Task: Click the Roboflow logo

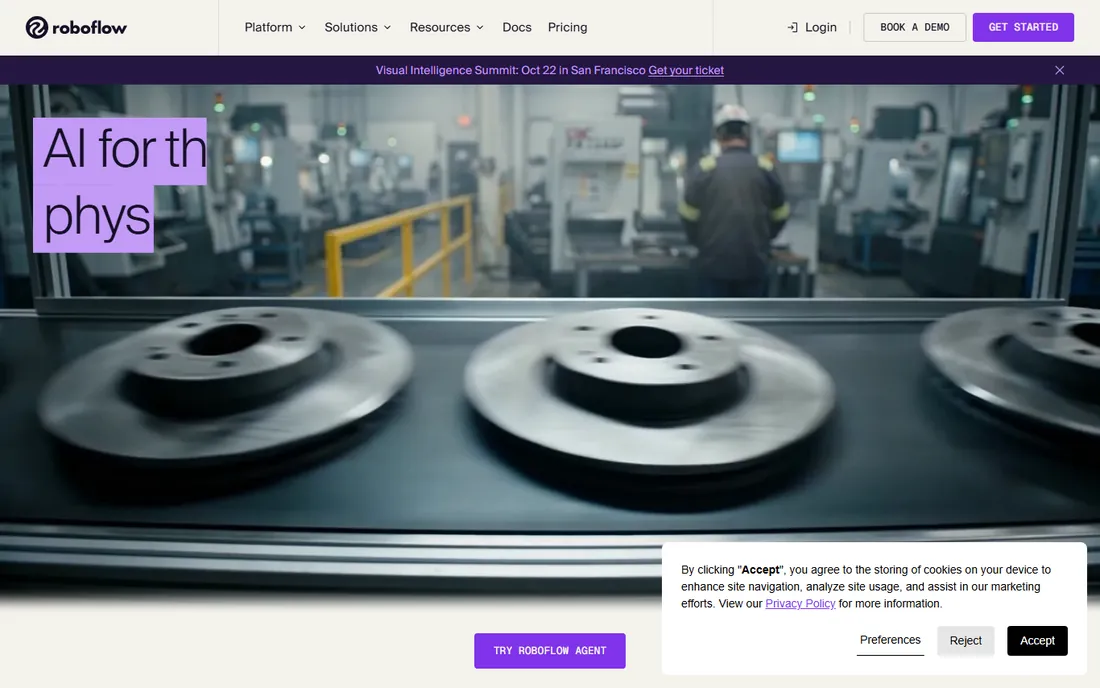Action: click(x=76, y=27)
